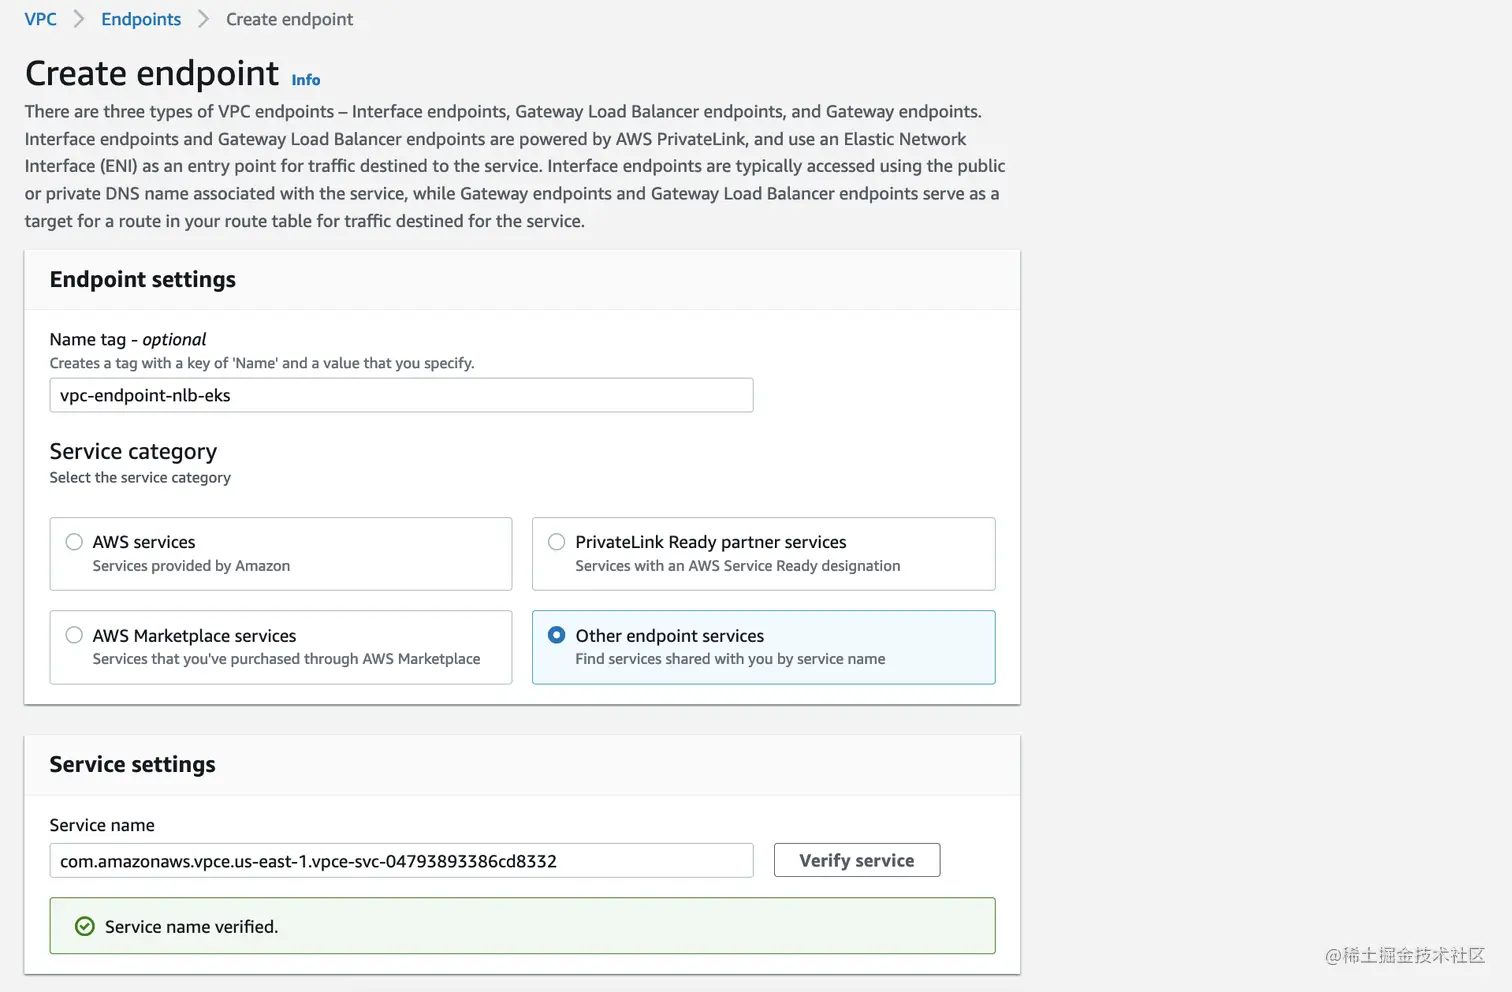The height and width of the screenshot is (992, 1512).
Task: Click the chevron after the Endpoints breadcrumb
Action: click(x=203, y=19)
